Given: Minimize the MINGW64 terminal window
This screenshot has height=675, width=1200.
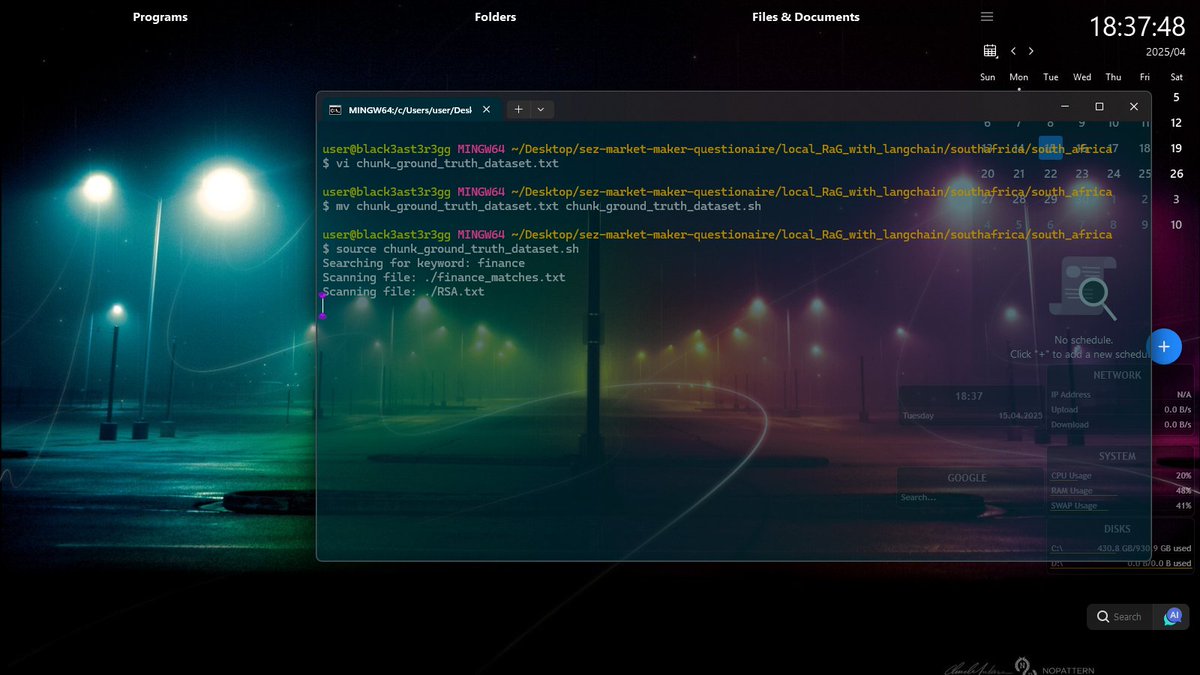Looking at the screenshot, I should pyautogui.click(x=1065, y=106).
